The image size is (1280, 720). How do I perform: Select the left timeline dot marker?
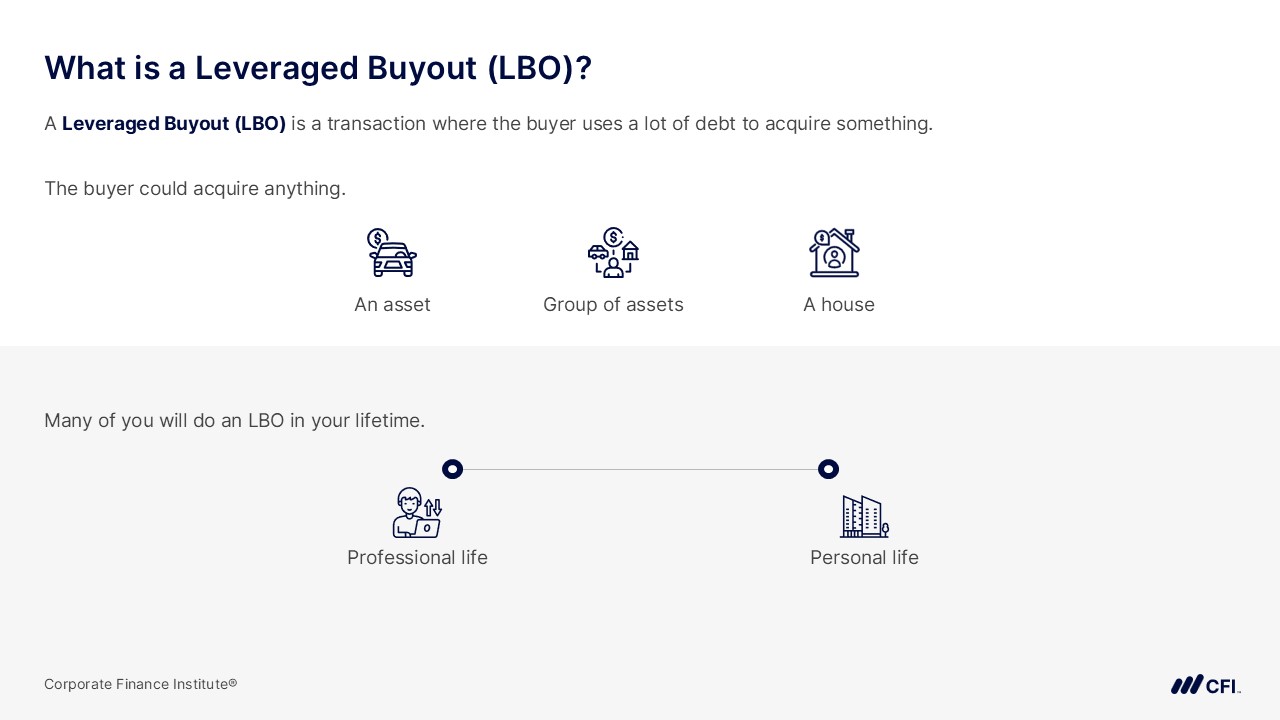pos(452,469)
